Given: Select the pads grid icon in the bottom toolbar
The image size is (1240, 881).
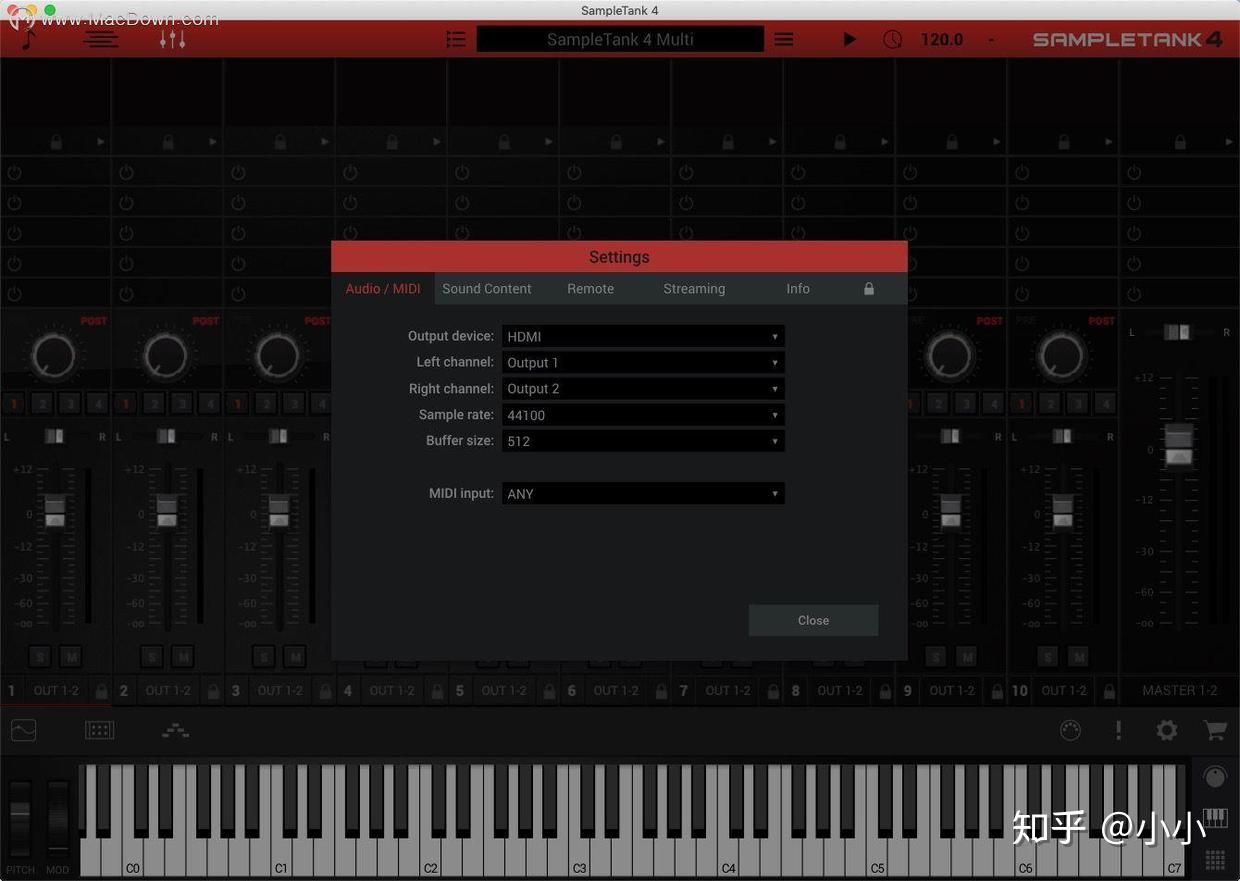Looking at the screenshot, I should pyautogui.click(x=98, y=730).
